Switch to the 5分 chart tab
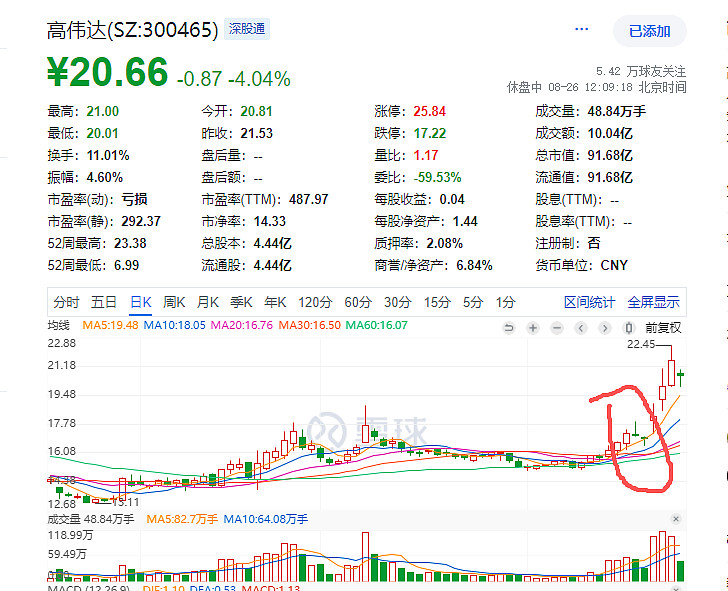728x591 pixels. click(473, 303)
